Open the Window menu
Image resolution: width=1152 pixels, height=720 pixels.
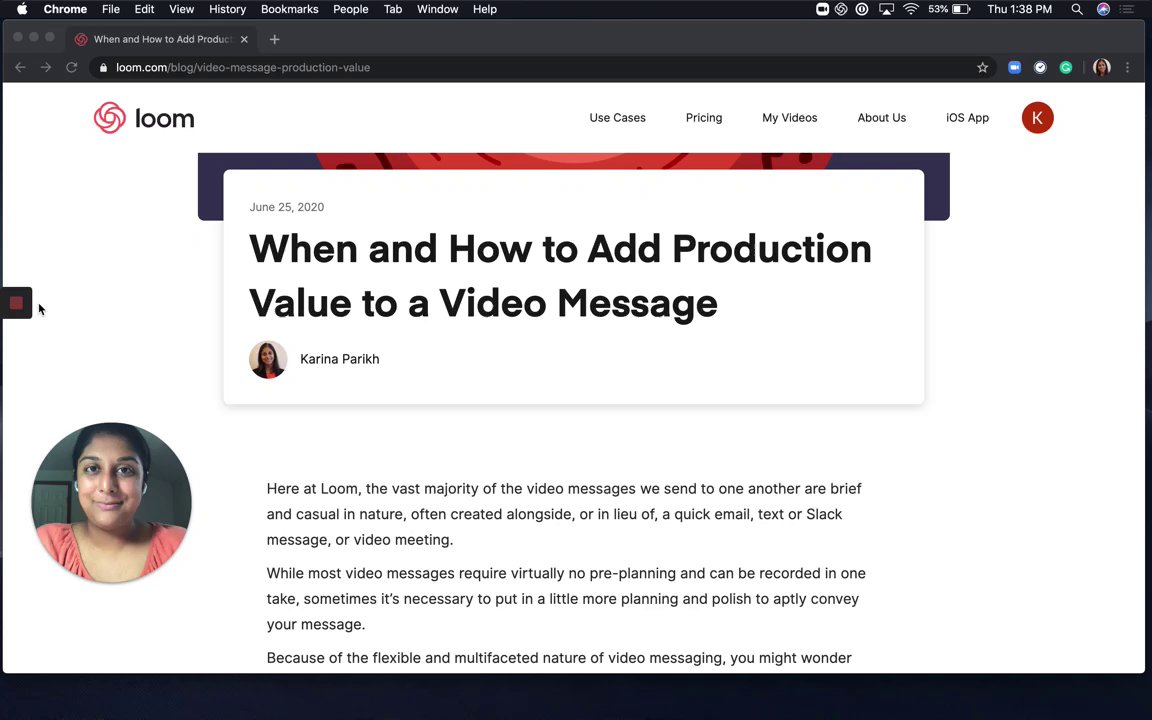pos(438,9)
